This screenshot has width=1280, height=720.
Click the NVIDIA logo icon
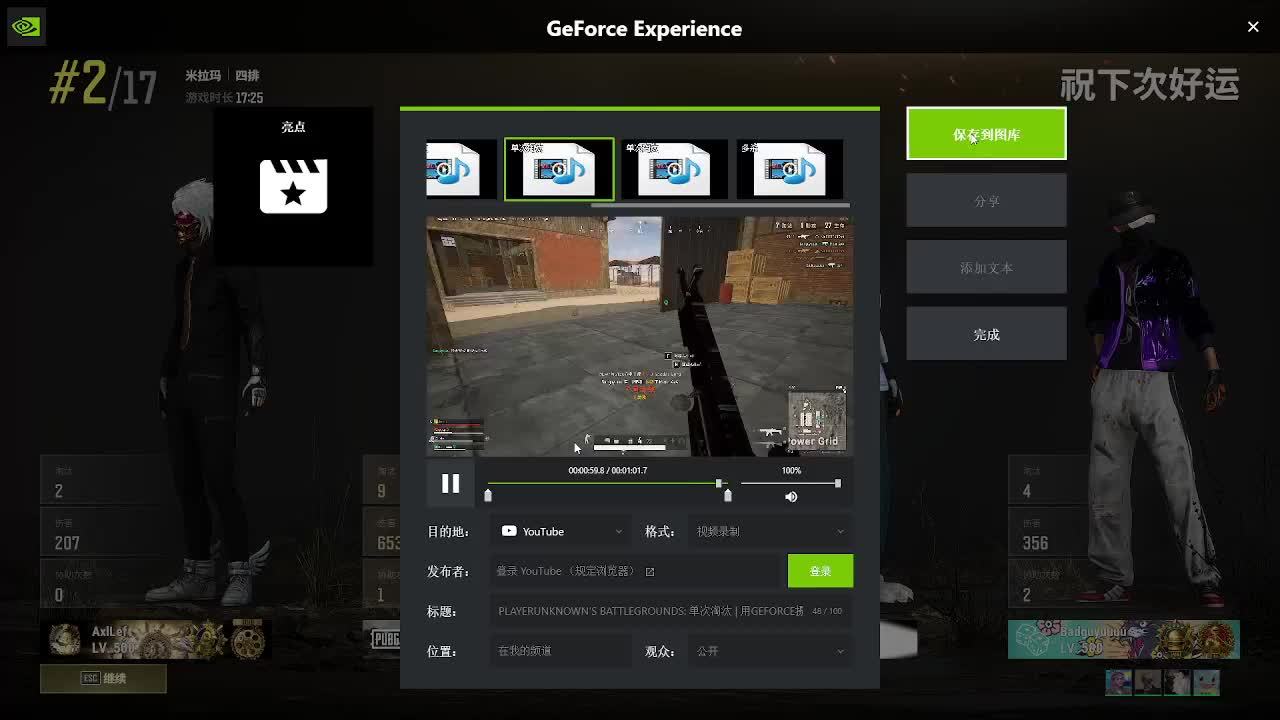coord(26,27)
